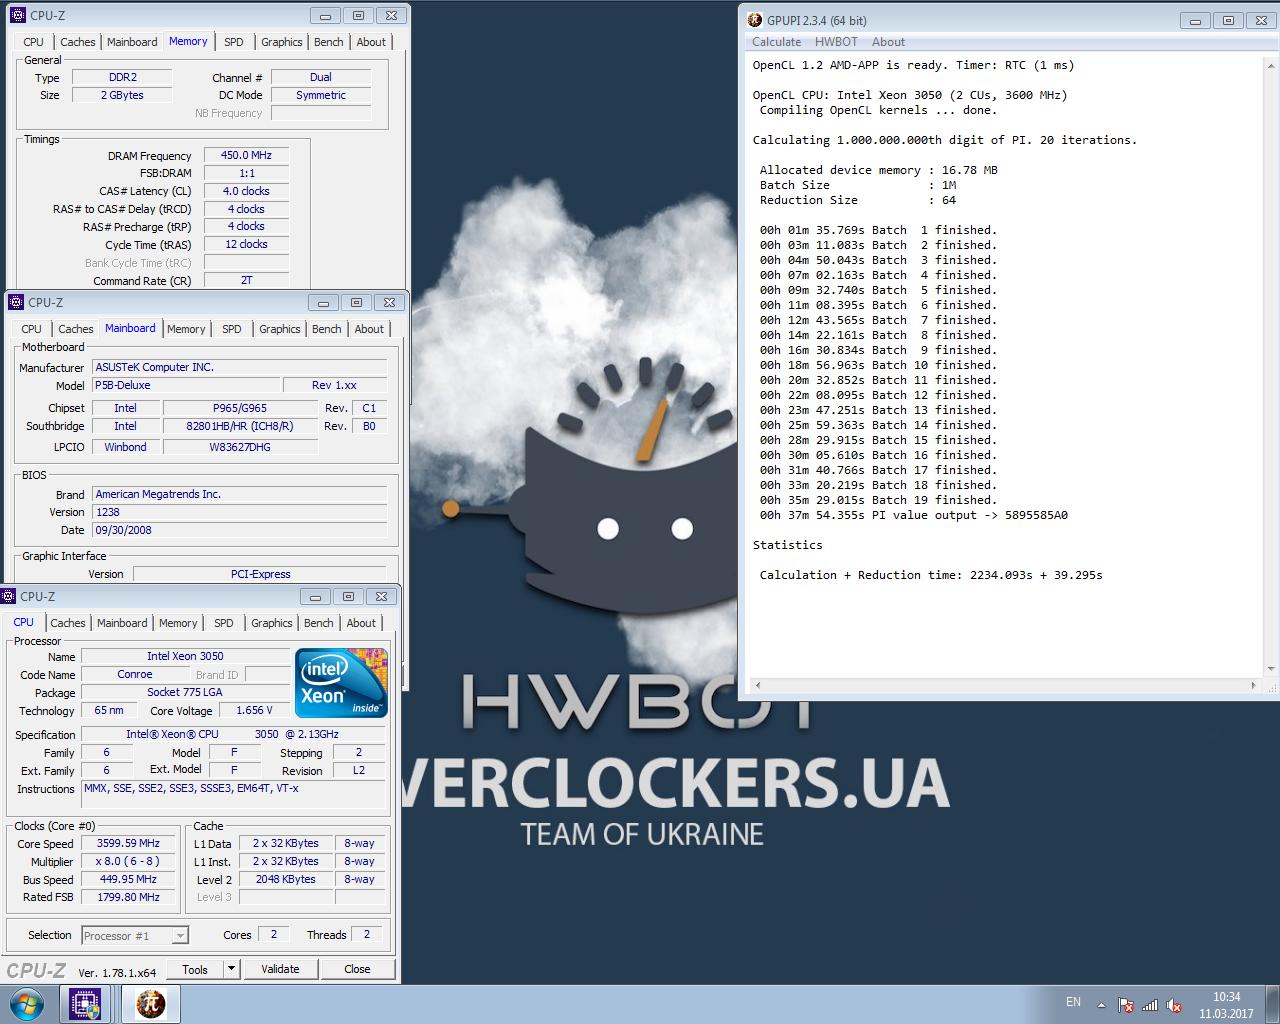Switch to the Caches tab in the Memory window
Image resolution: width=1280 pixels, height=1024 pixels.
coord(77,42)
